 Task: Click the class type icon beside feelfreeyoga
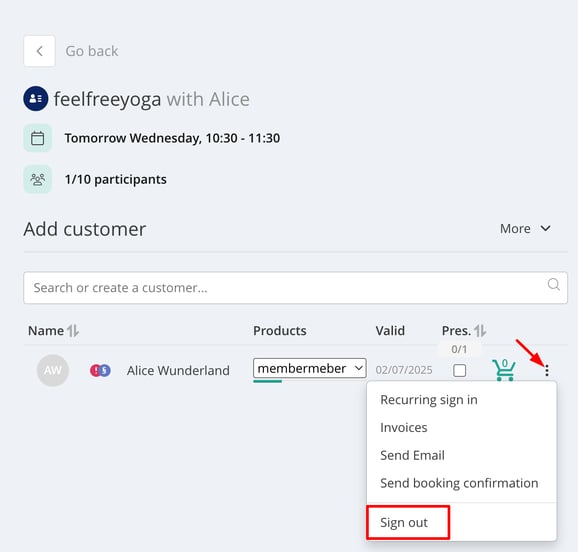36,99
